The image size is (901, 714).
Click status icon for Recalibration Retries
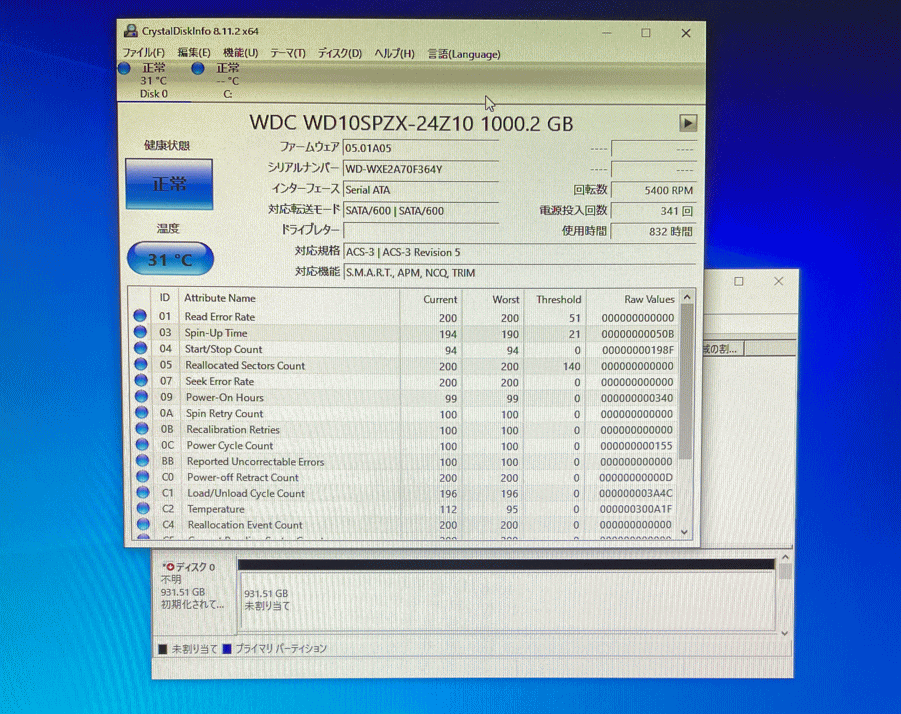coord(142,428)
